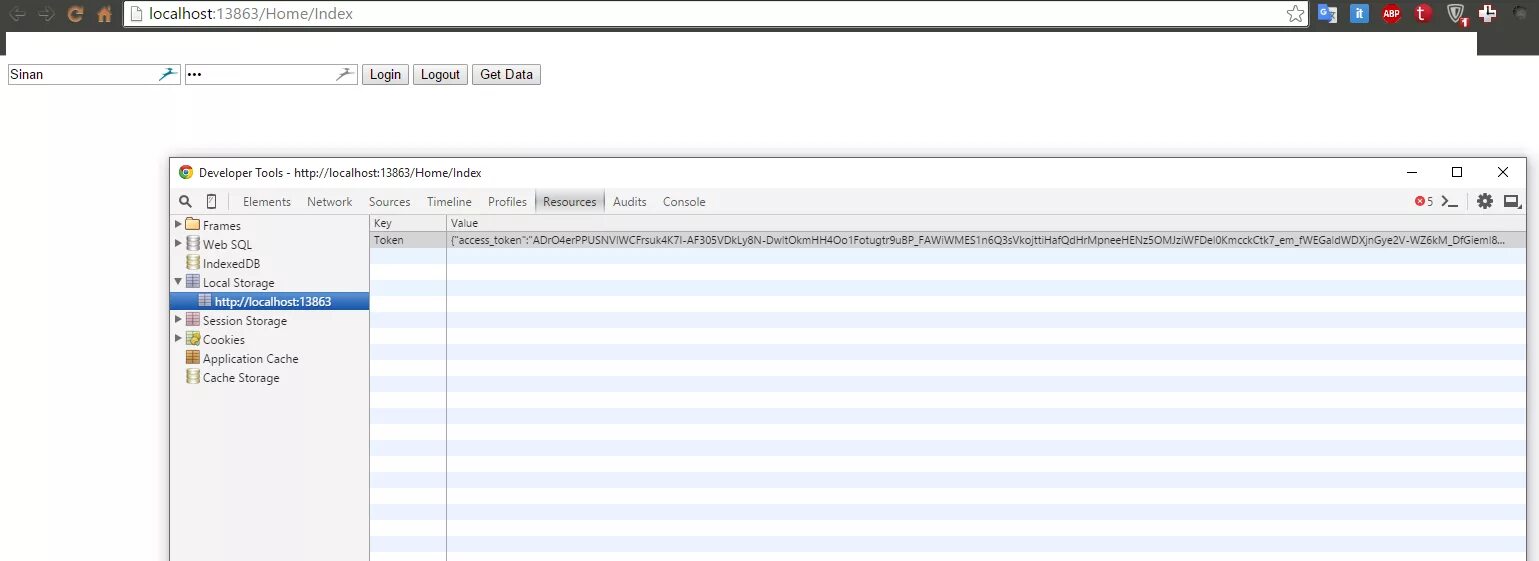Click the Value column header
This screenshot has width=1539, height=561.
coord(986,223)
